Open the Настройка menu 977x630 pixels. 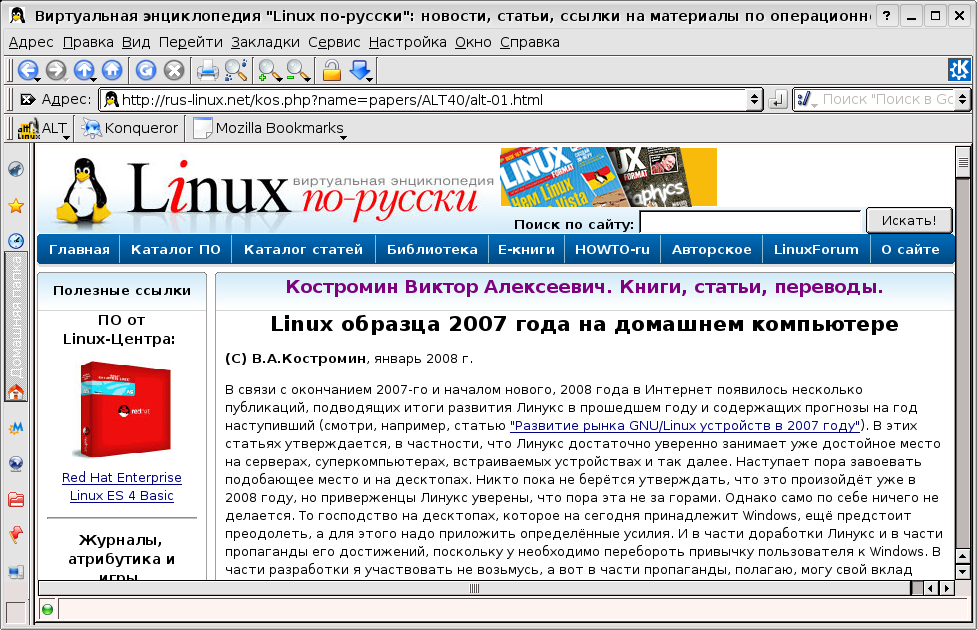(x=407, y=42)
